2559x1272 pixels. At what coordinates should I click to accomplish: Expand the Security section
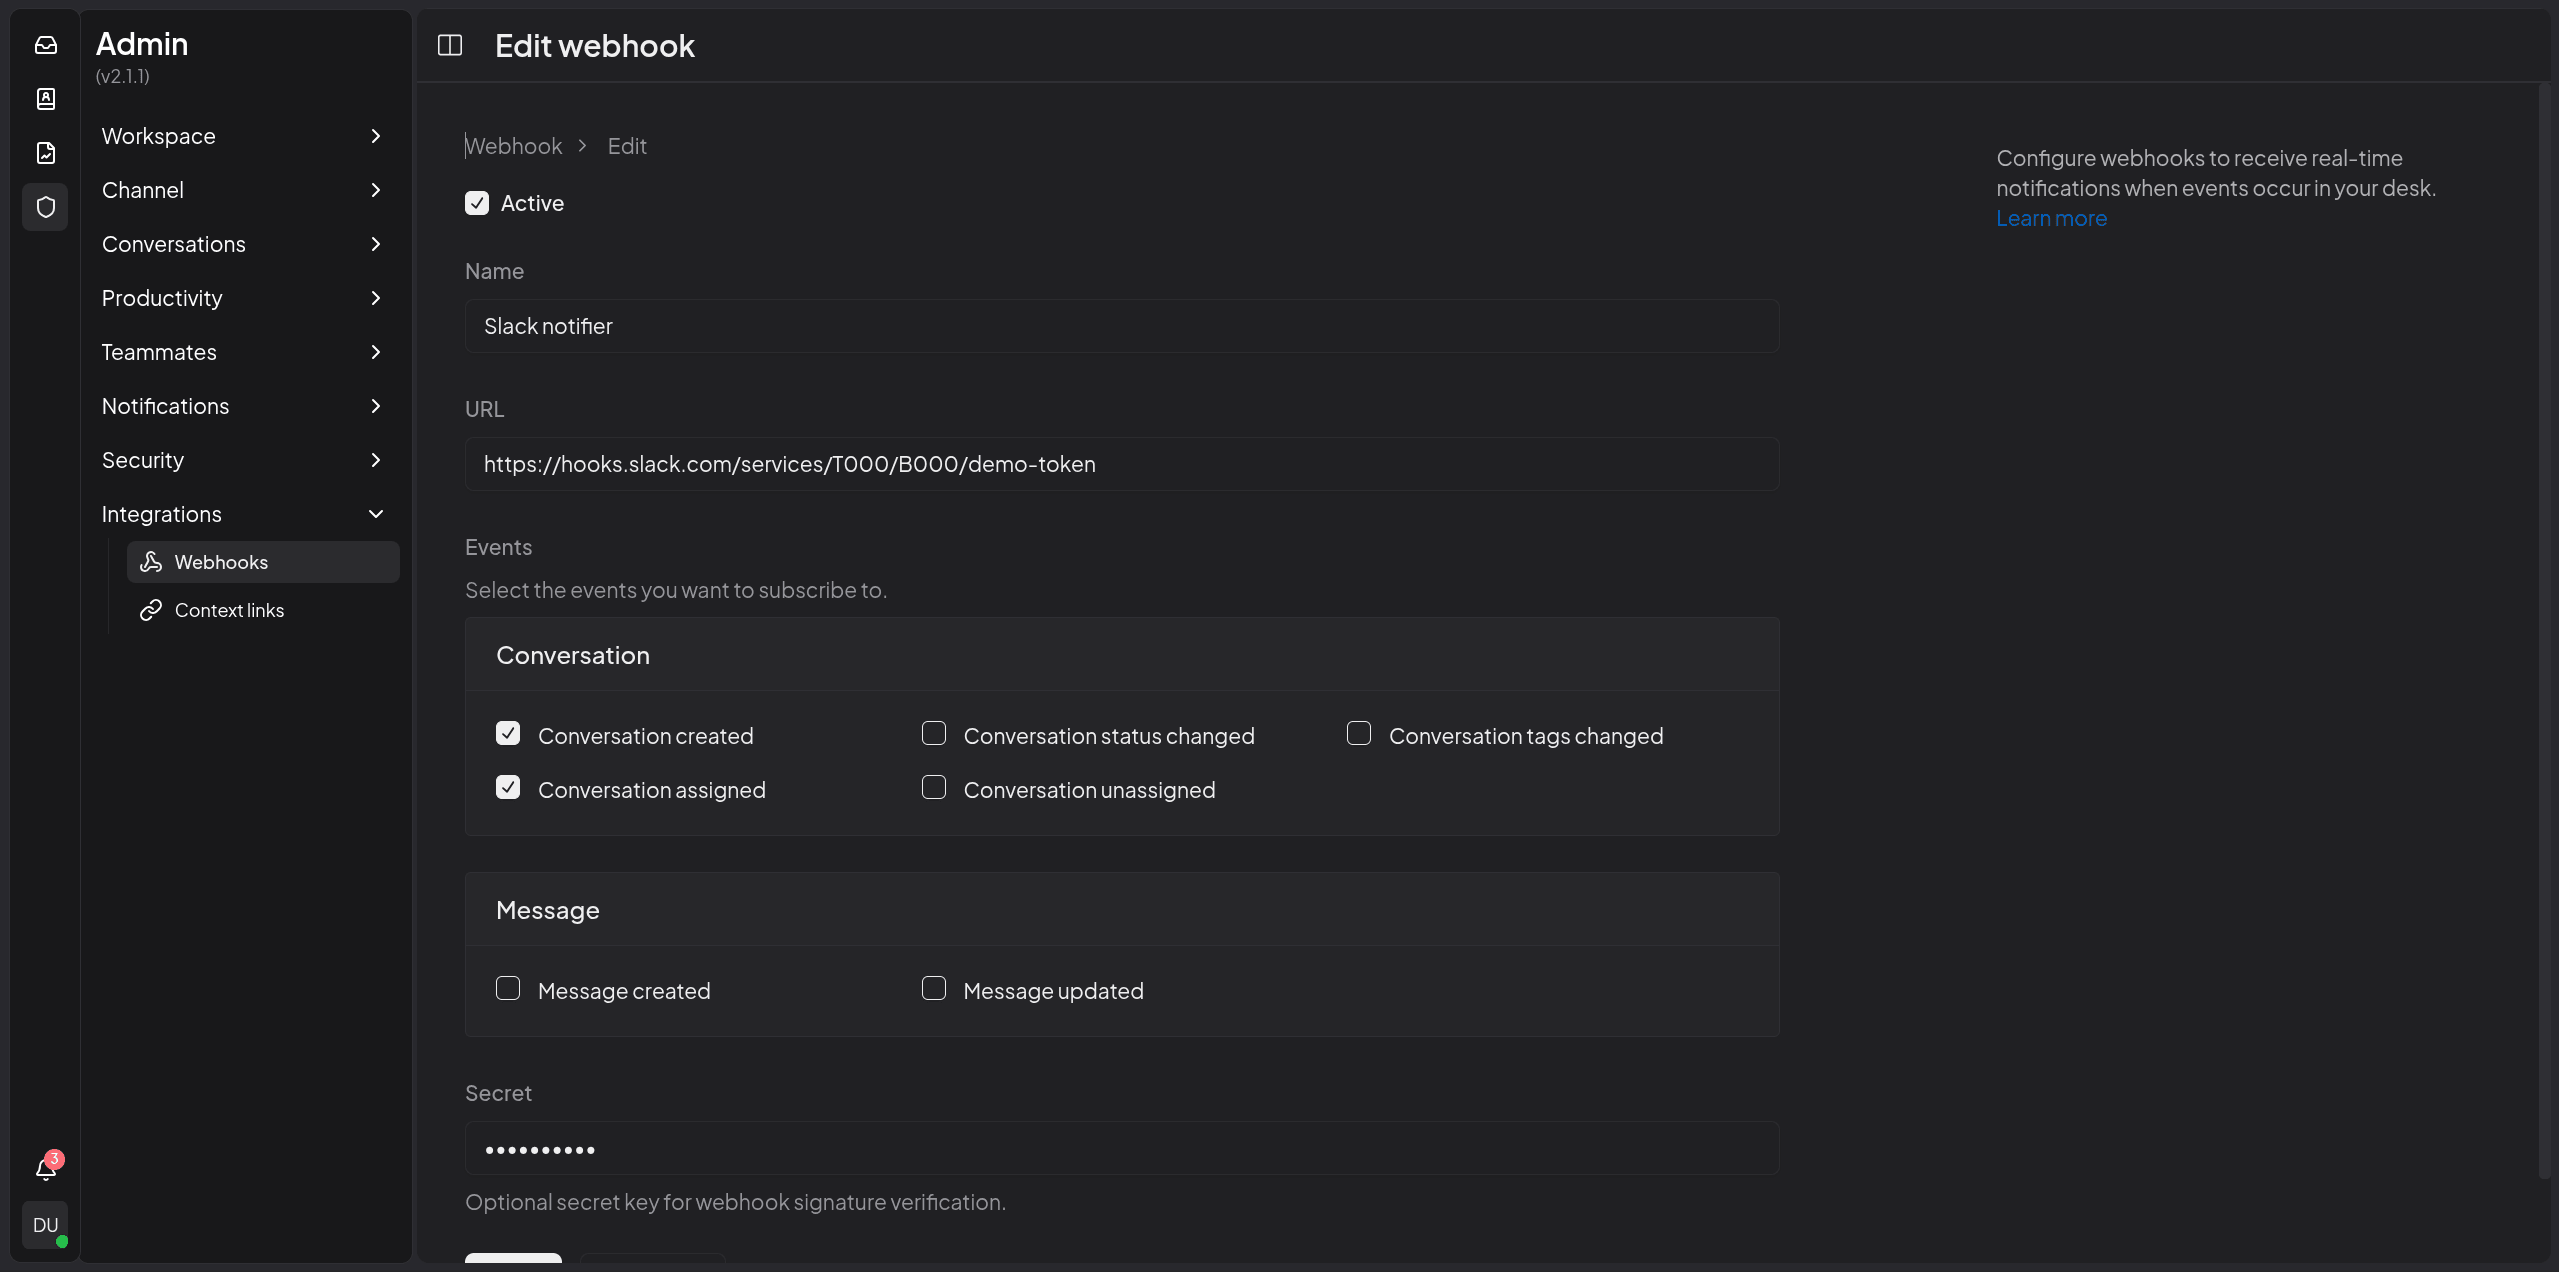coord(242,460)
